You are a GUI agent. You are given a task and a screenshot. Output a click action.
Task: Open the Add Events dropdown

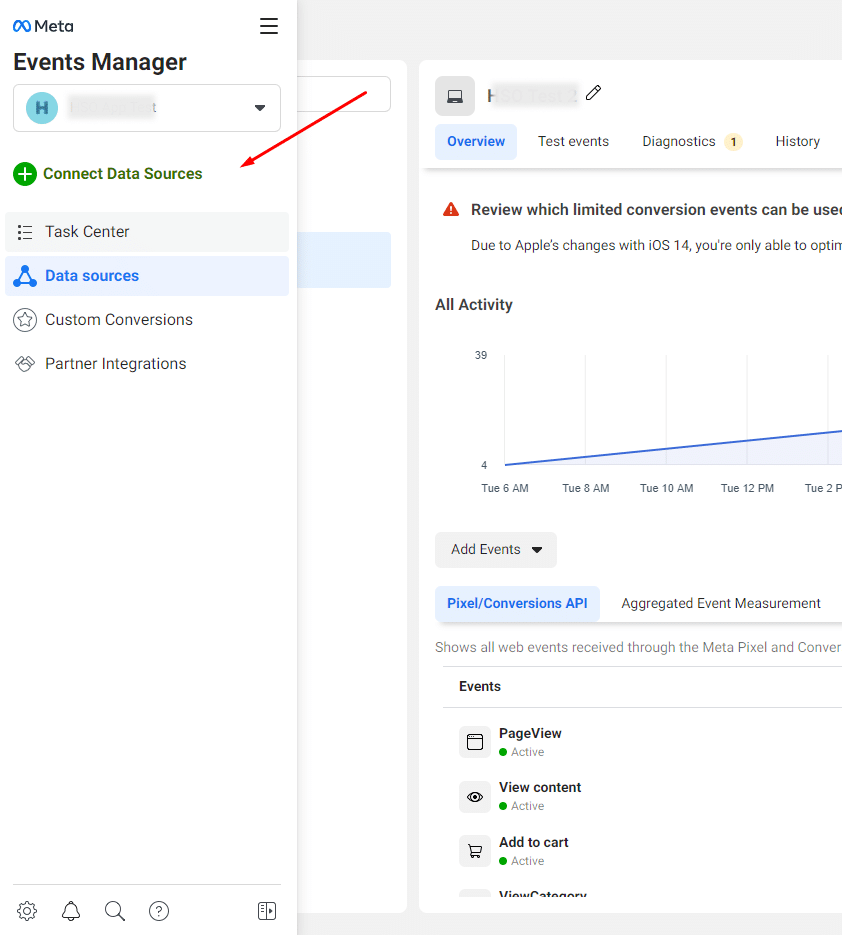[495, 550]
